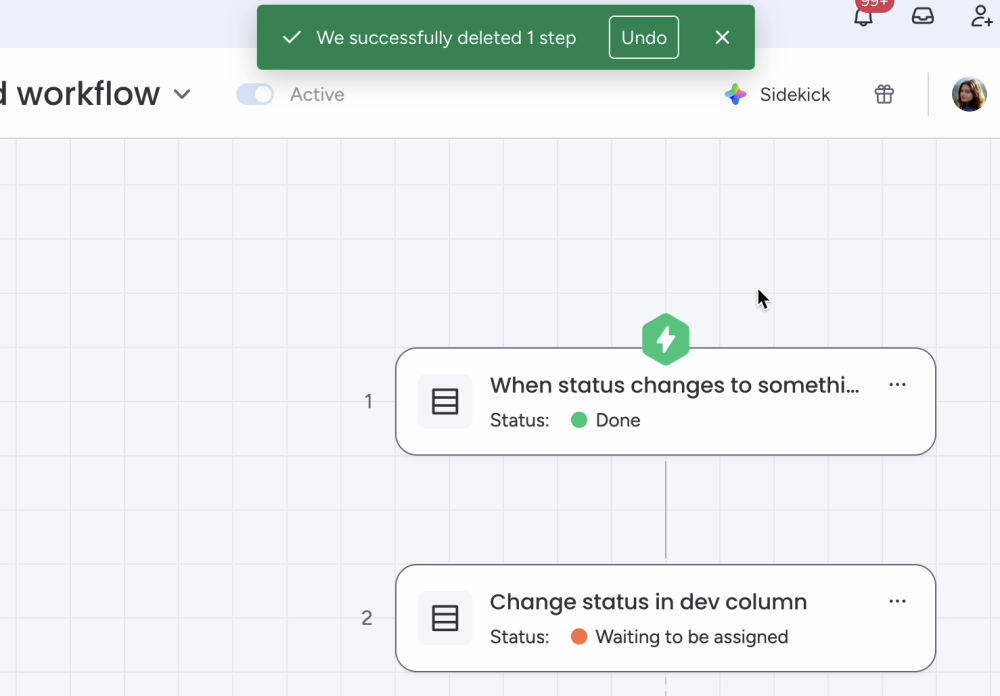Screen dimensions: 1000x696
Task: Open three-dot menu on trigger step
Action: coord(897,385)
